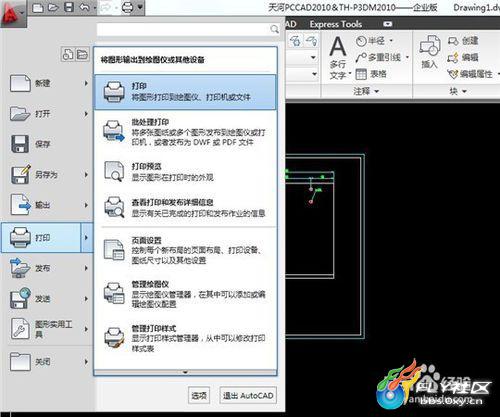Expand the 发布 submenu arrow
This screenshot has height=417, width=500.
[86, 268]
